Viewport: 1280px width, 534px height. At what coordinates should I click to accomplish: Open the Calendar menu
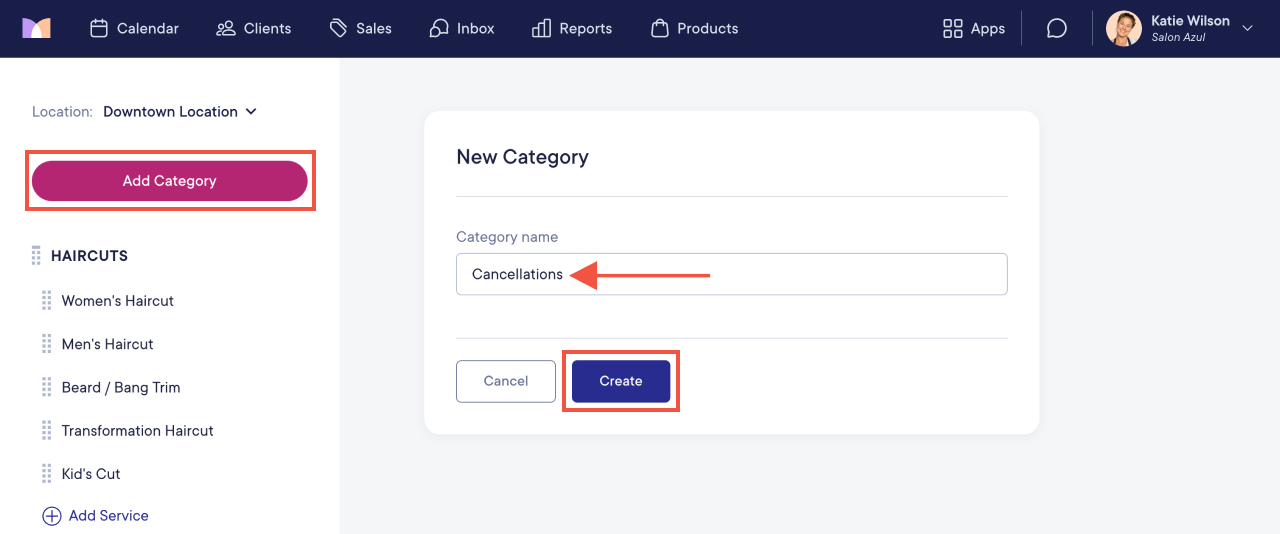pyautogui.click(x=134, y=28)
